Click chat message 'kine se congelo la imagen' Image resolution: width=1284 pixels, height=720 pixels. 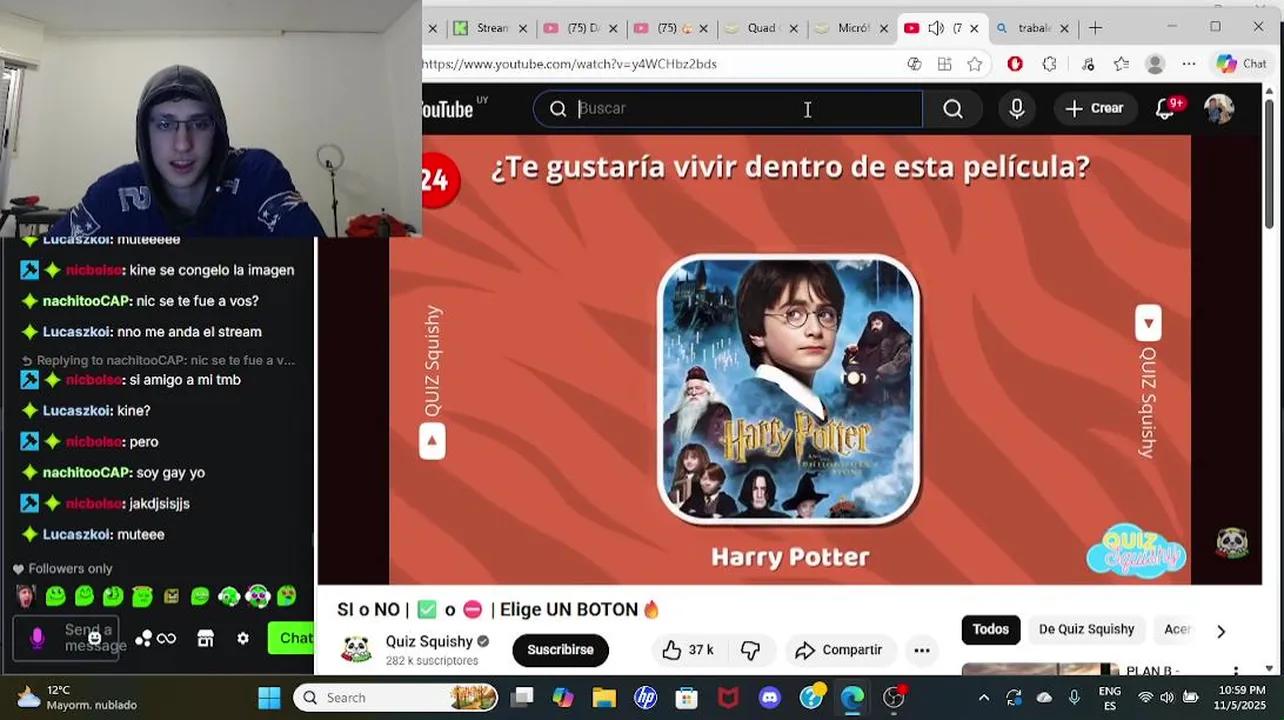(x=212, y=270)
